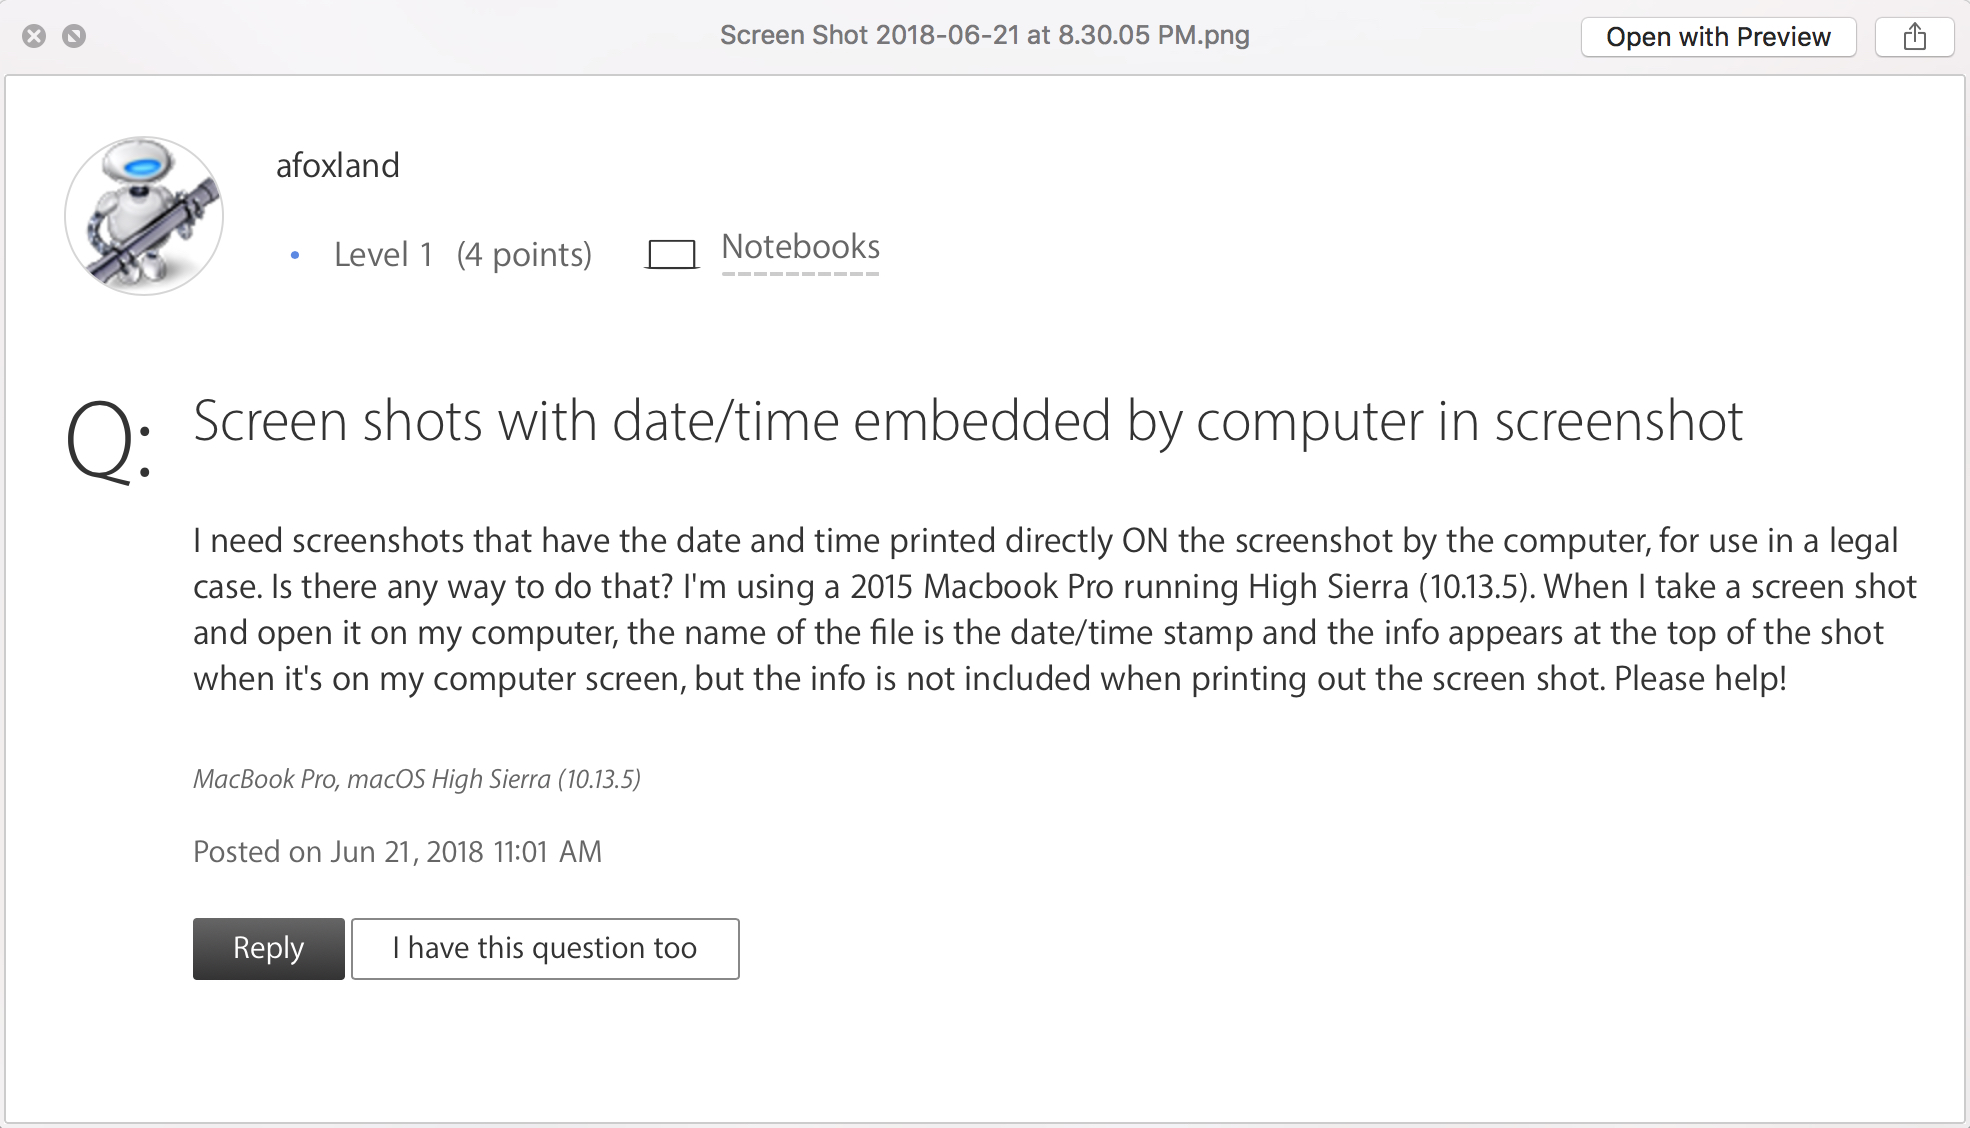Image resolution: width=1970 pixels, height=1128 pixels.
Task: Click the 'Please help!' text
Action: point(1700,679)
